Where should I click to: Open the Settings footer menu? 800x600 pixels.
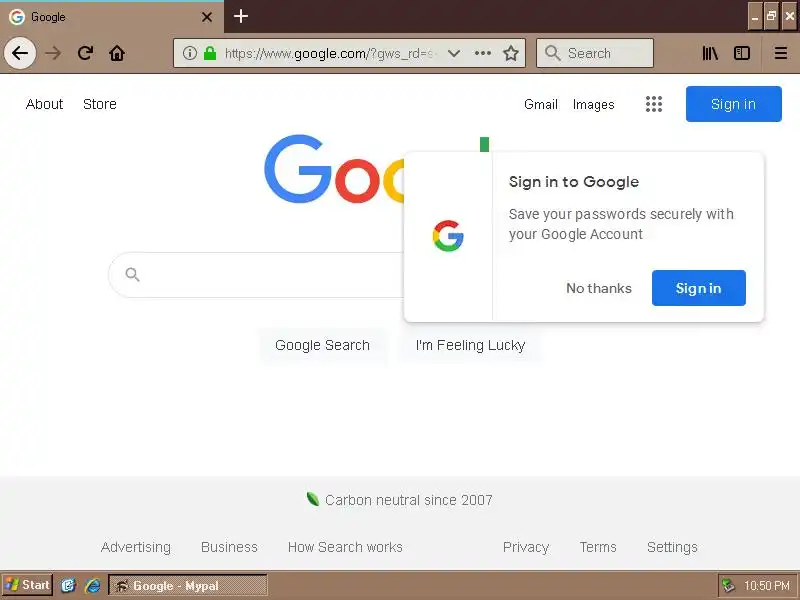coord(672,547)
